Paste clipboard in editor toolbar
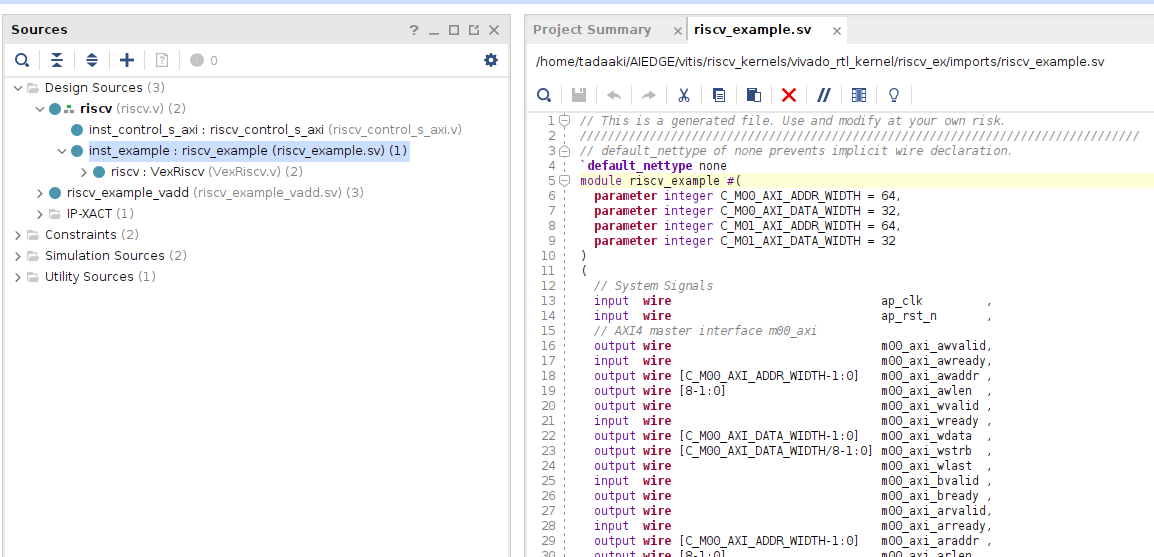Viewport: 1154px width, 557px height. click(x=754, y=95)
